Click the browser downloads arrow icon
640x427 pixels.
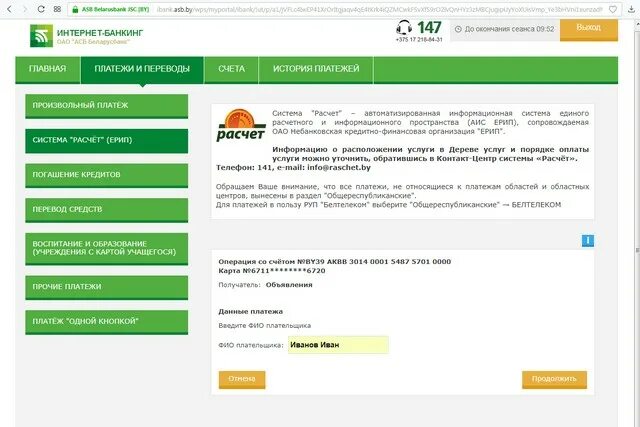(x=631, y=9)
